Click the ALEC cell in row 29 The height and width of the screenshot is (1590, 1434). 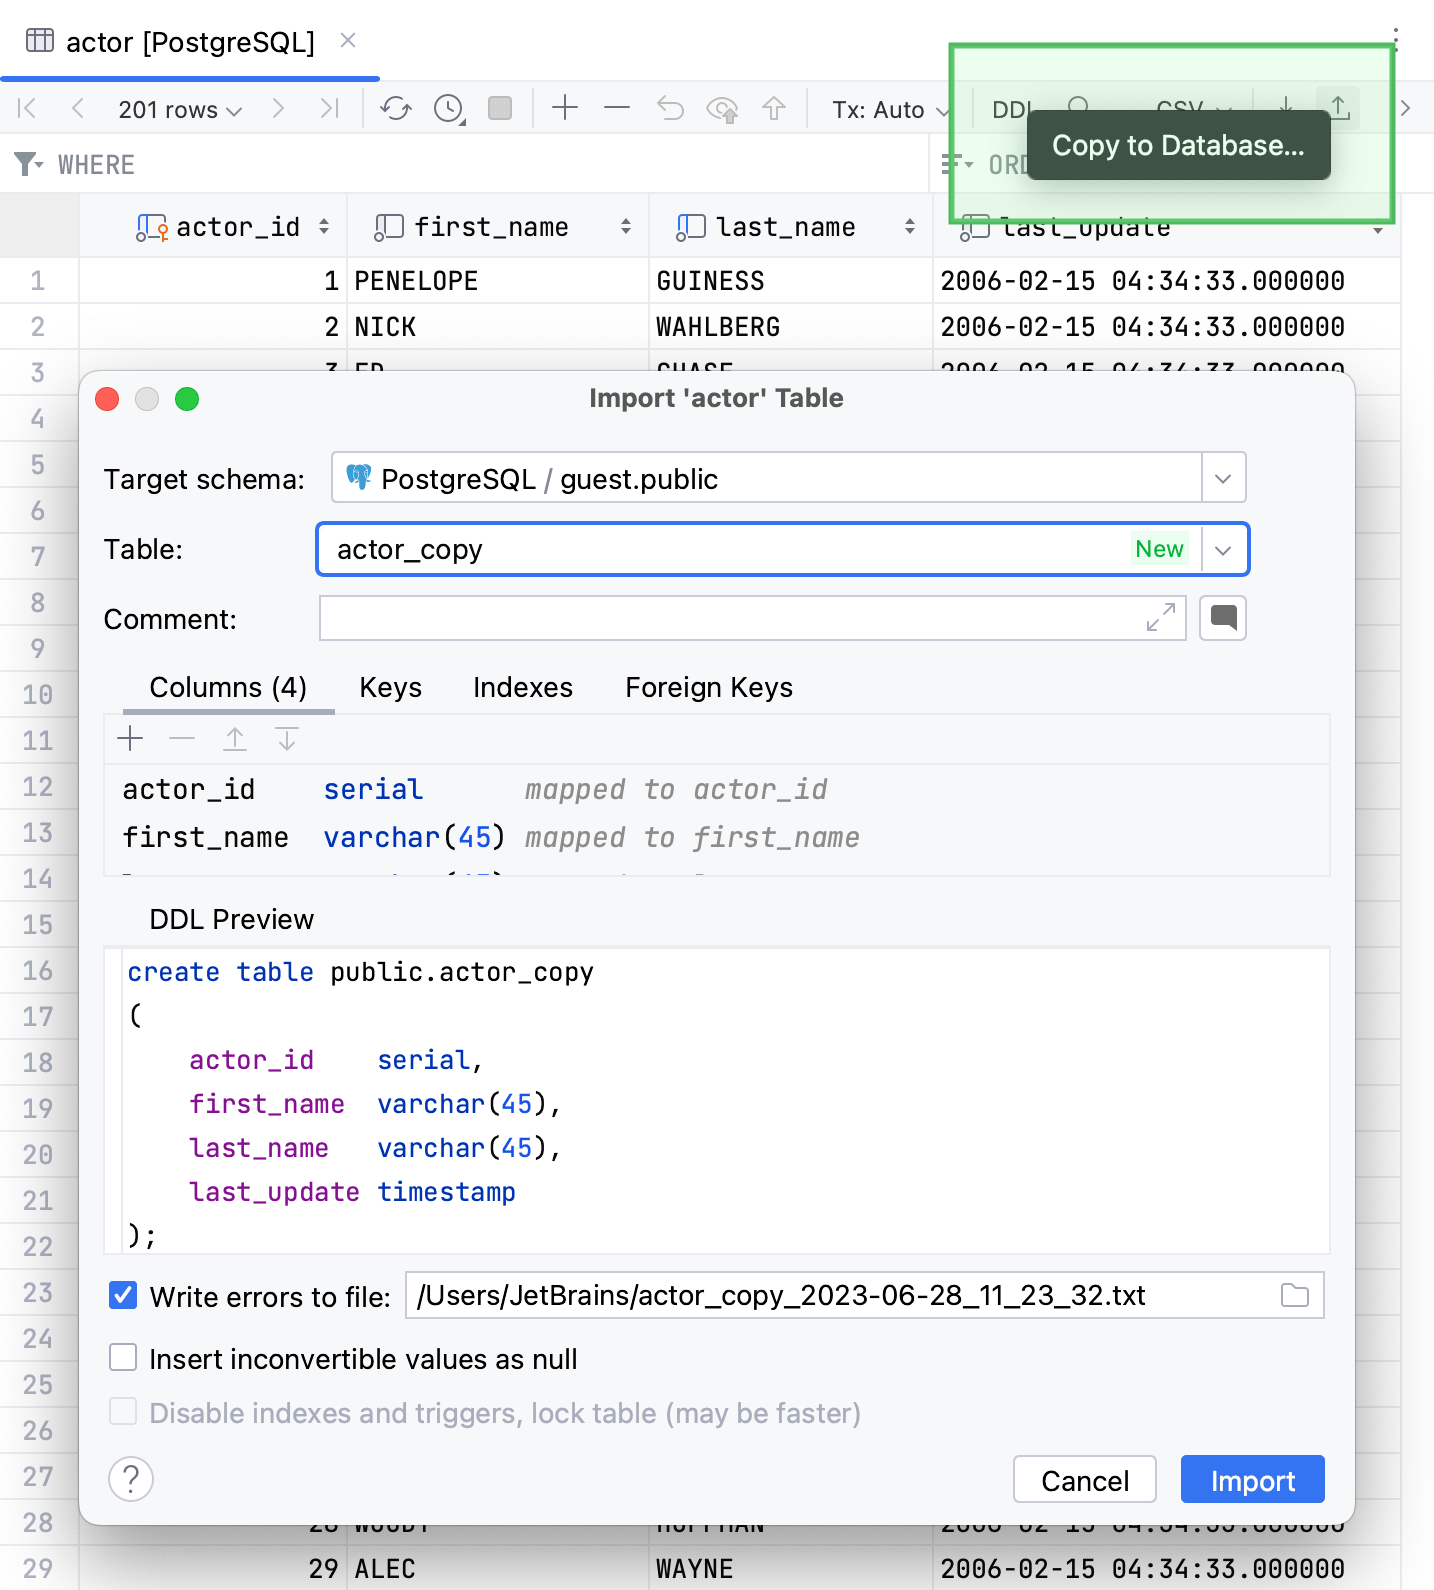[497, 1568]
